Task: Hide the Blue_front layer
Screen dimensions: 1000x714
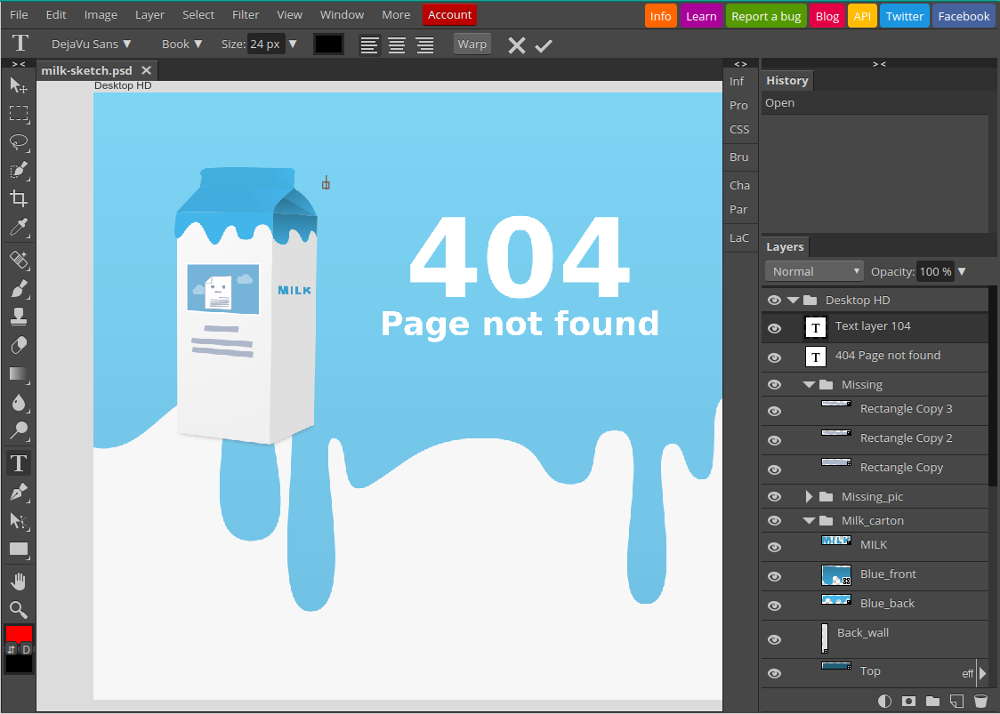Action: click(x=774, y=576)
